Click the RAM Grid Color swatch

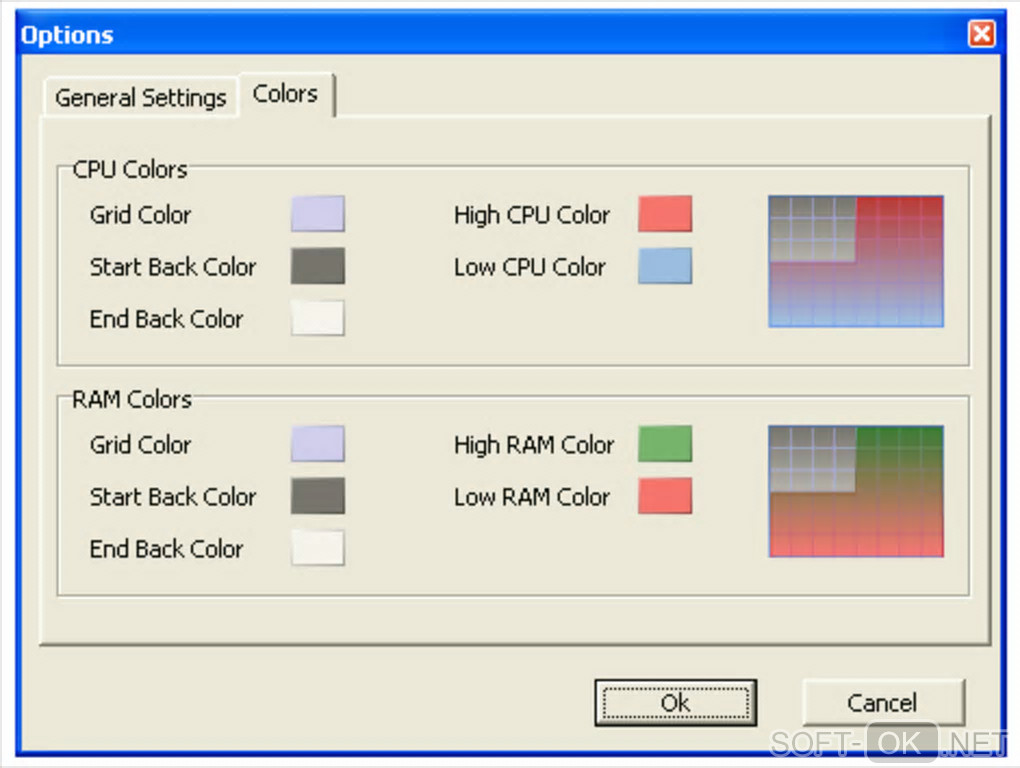coord(317,444)
